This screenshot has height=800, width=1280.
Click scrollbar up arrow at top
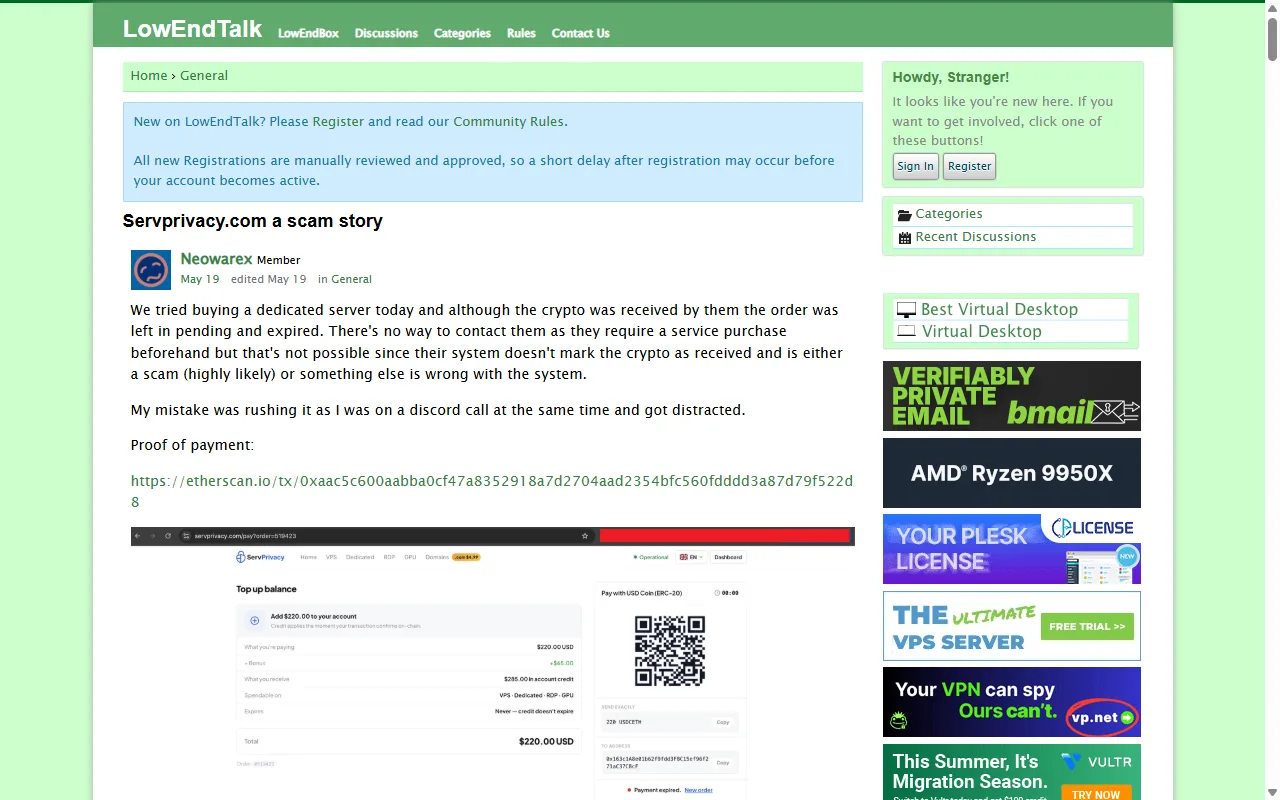[x=1272, y=7]
